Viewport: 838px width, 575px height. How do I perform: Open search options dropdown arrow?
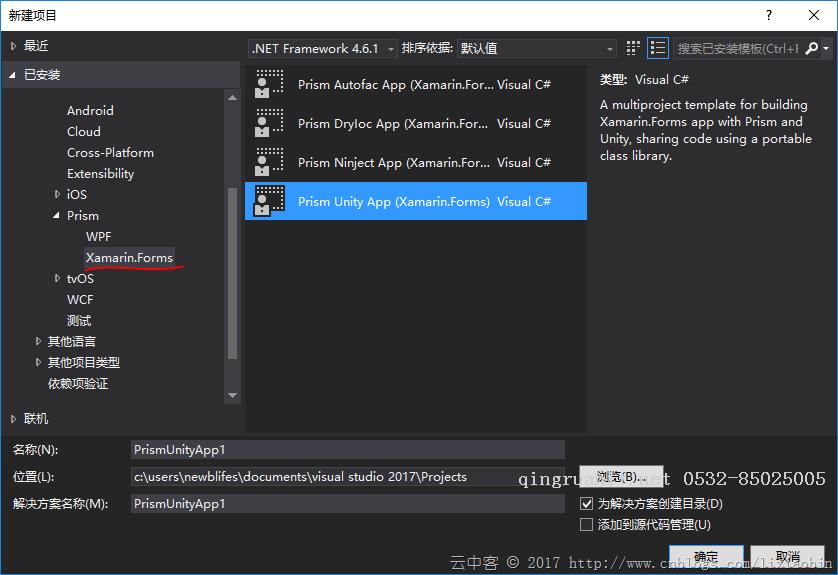tap(826, 49)
